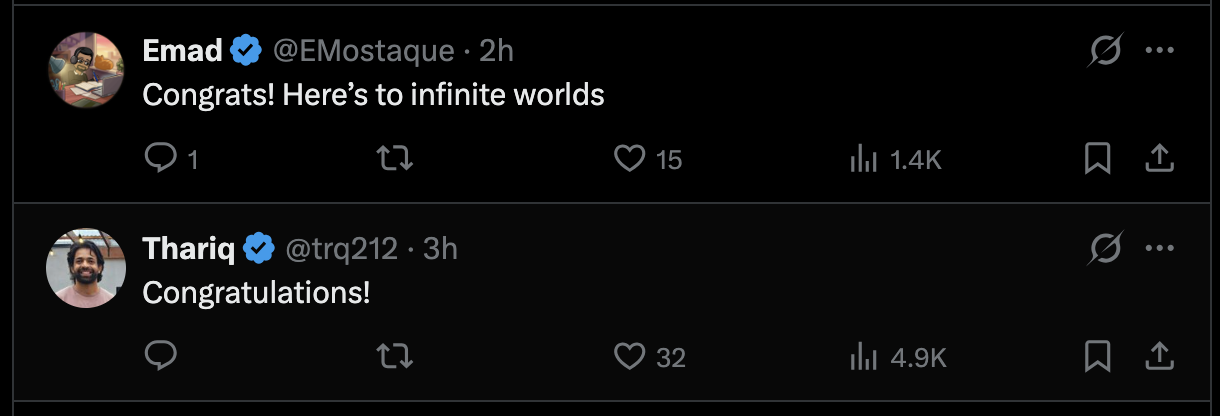
Task: Like Thariq's tweet with 32 likes
Action: coord(629,356)
